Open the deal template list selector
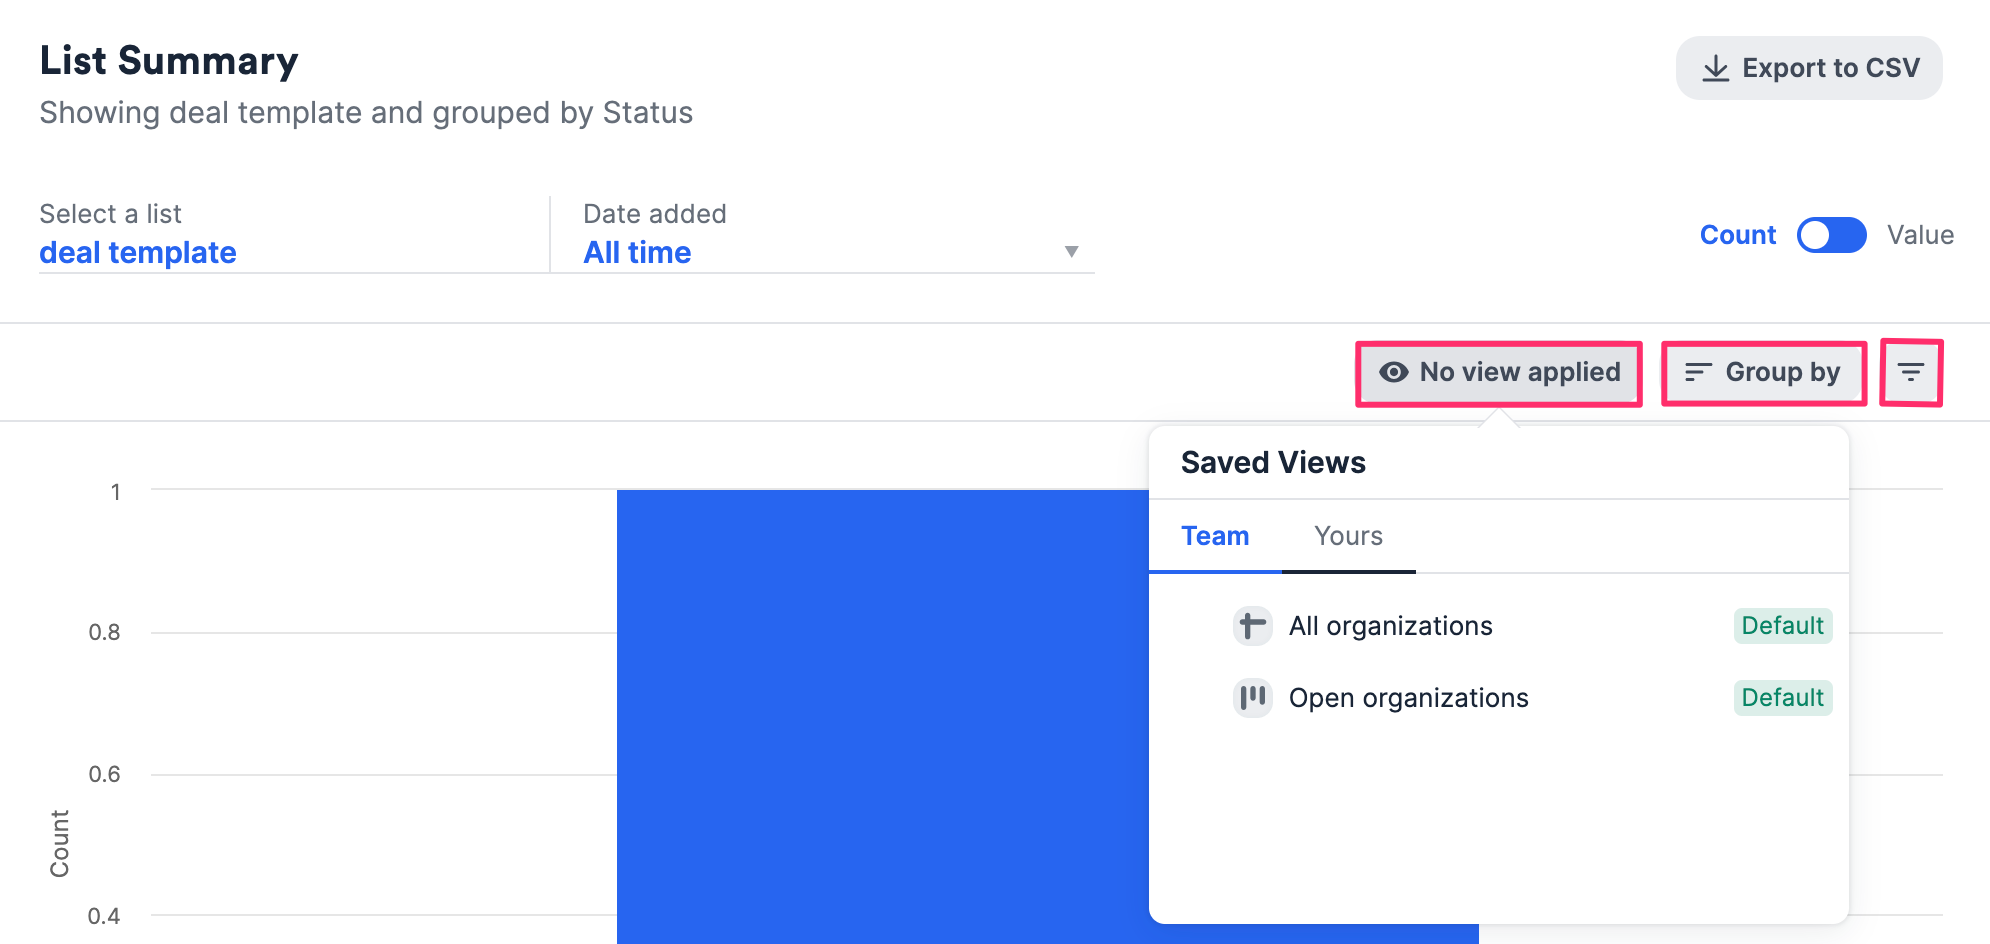 coord(138,252)
